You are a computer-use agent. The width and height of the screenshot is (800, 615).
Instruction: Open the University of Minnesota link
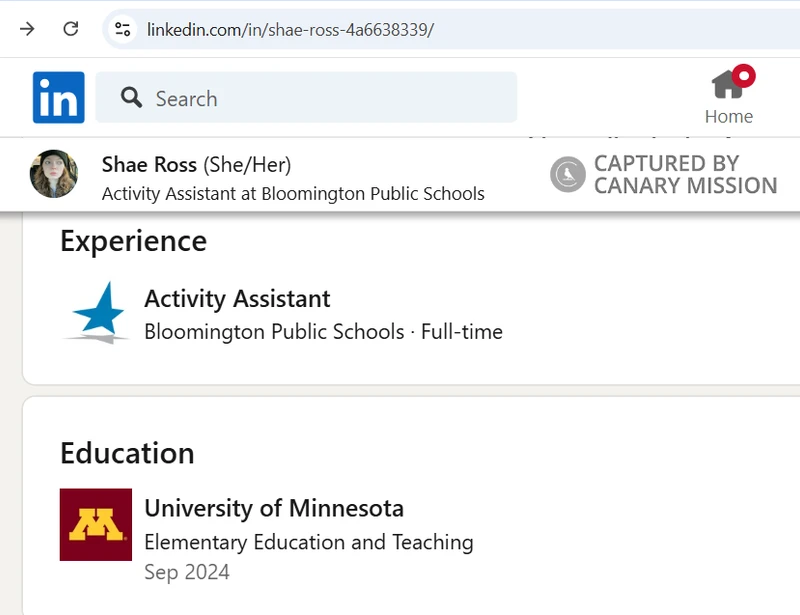(274, 508)
